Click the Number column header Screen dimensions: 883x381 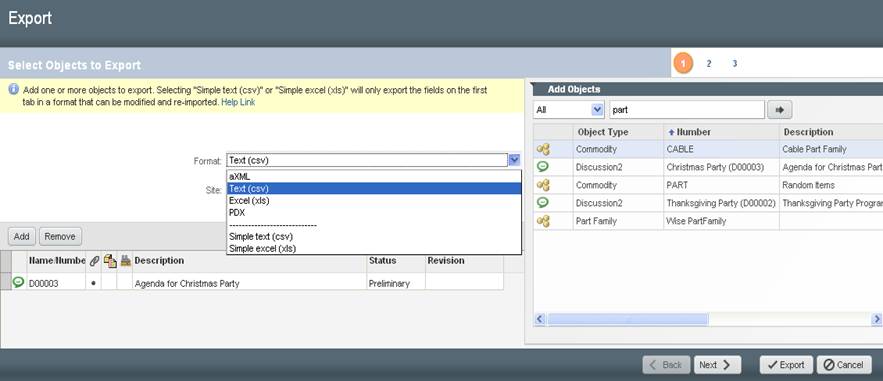[x=721, y=132]
